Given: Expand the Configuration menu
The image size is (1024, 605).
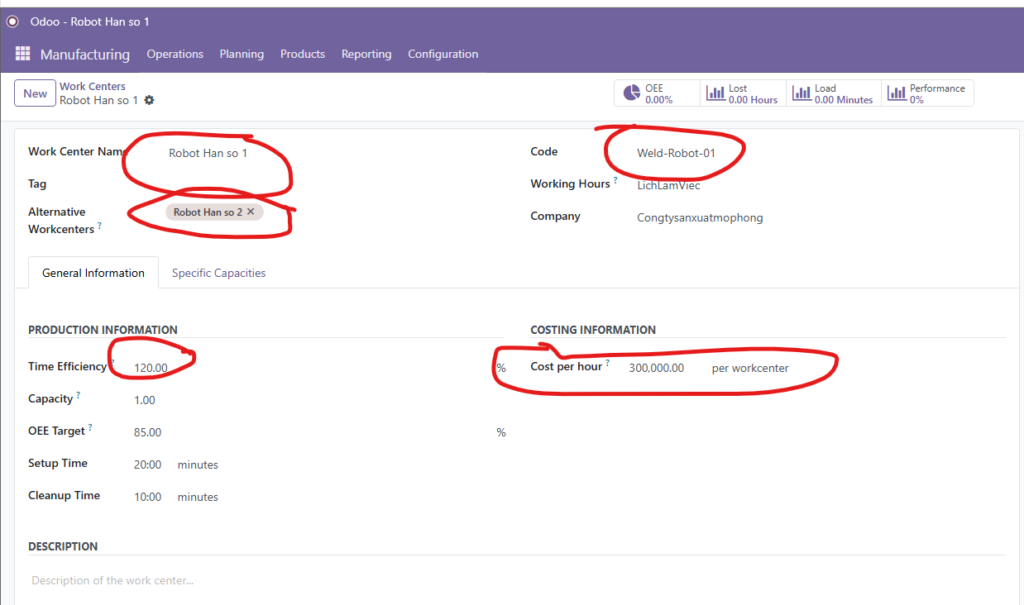Looking at the screenshot, I should point(443,54).
